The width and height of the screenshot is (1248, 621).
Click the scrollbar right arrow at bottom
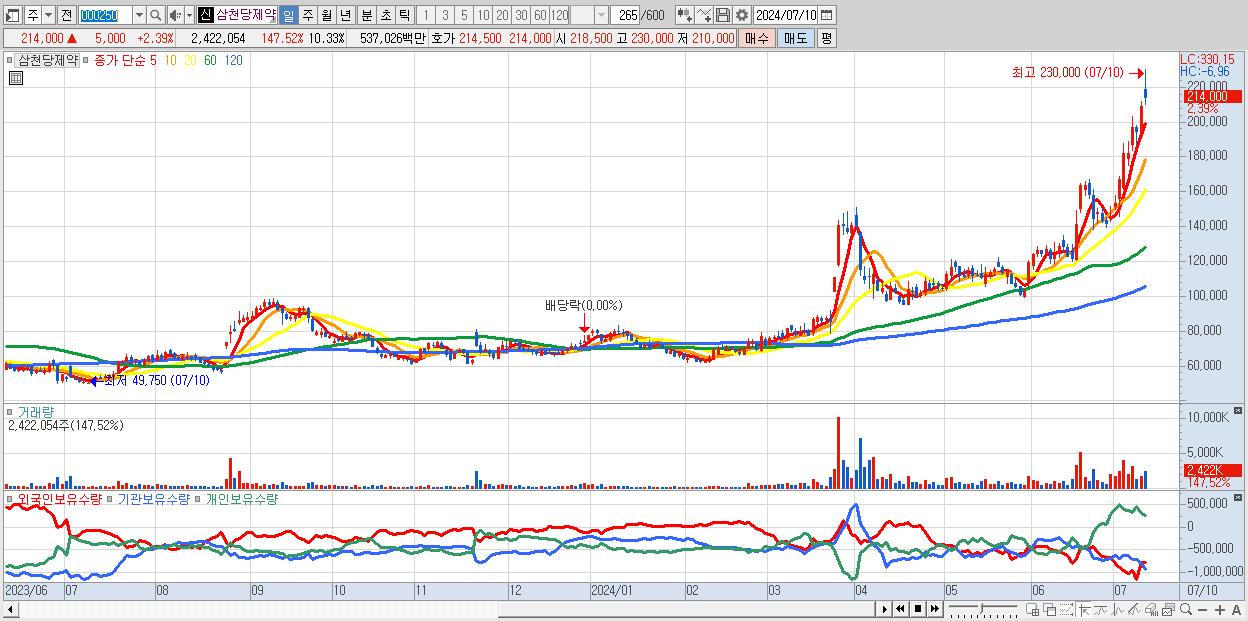pos(884,609)
